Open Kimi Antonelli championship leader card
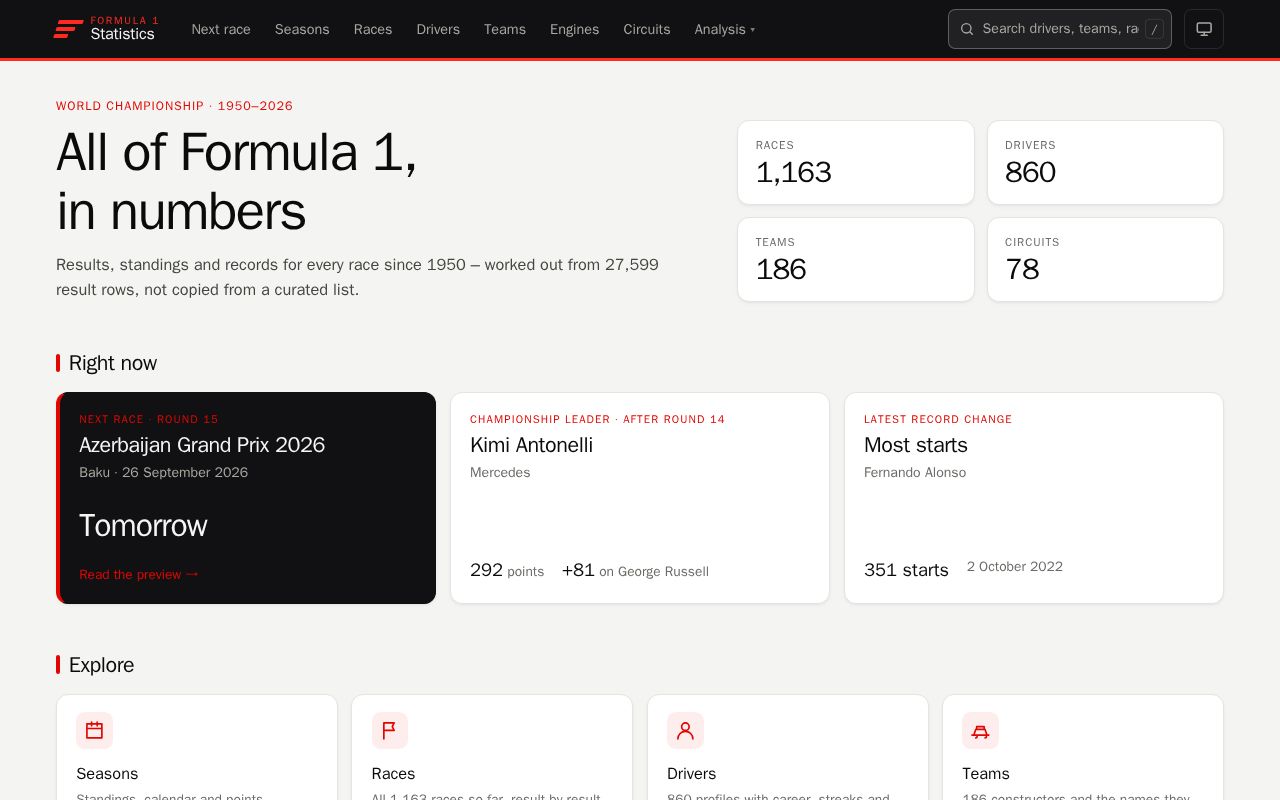Viewport: 1280px width, 800px height. (x=640, y=498)
